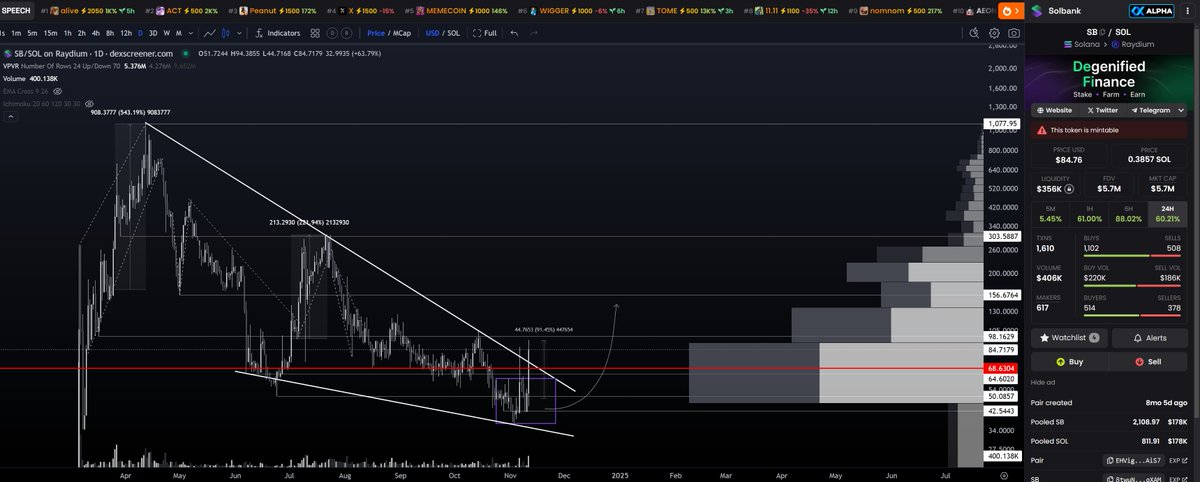Open the chart type line icon
The image size is (1200, 482).
(210, 33)
